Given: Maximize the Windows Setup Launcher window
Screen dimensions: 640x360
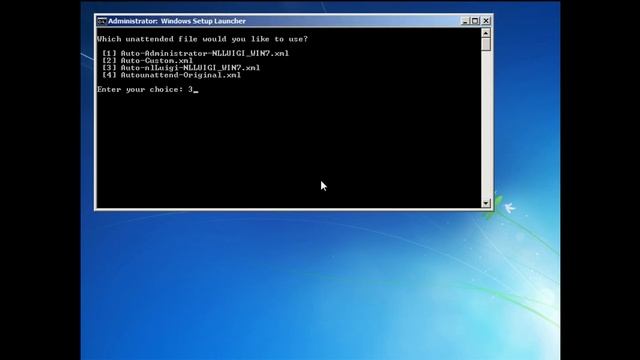Looking at the screenshot, I should (x=475, y=21).
